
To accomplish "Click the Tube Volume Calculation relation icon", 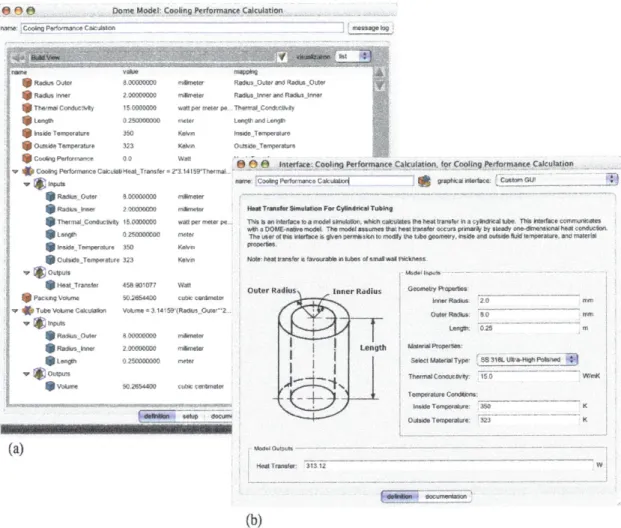I will 28,310.
